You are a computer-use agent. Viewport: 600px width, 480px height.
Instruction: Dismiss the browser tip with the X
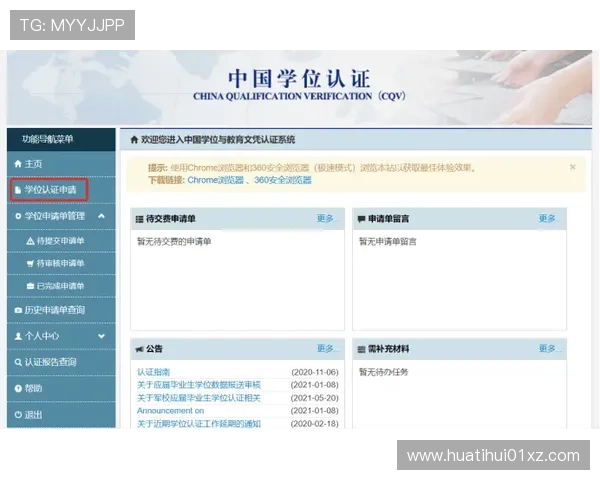click(572, 167)
